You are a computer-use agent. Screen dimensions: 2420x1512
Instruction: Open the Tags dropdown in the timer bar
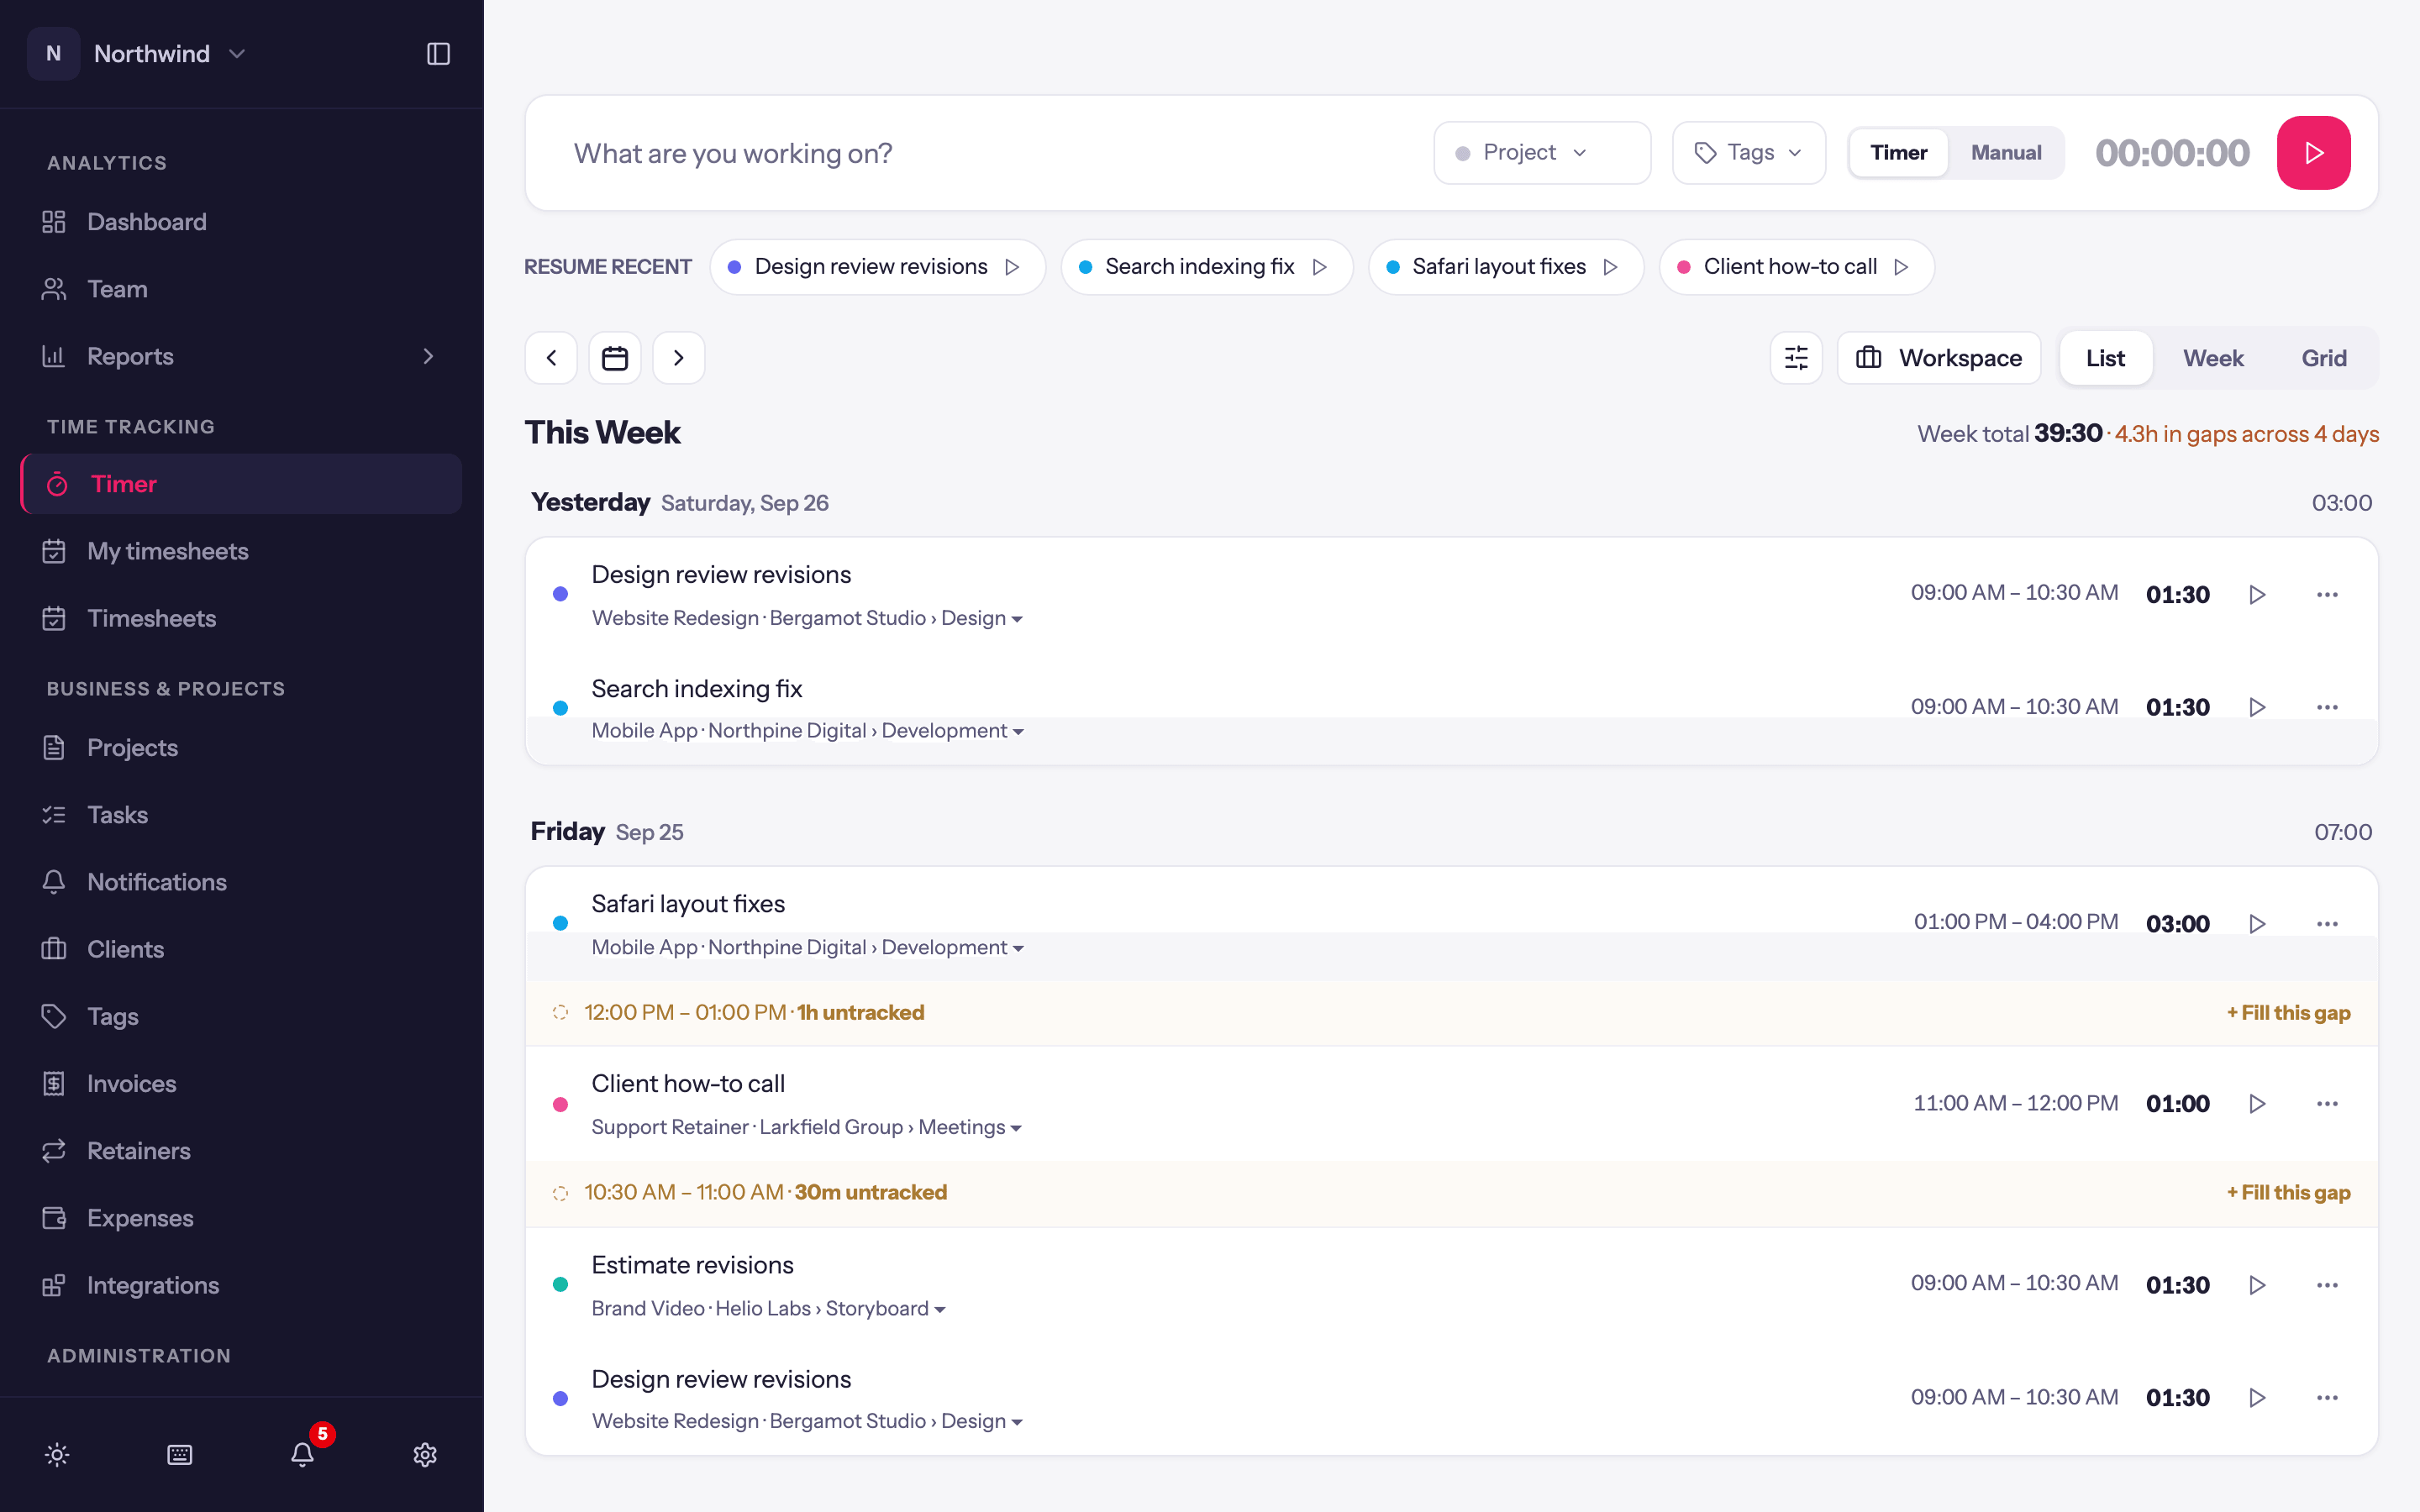pyautogui.click(x=1749, y=153)
